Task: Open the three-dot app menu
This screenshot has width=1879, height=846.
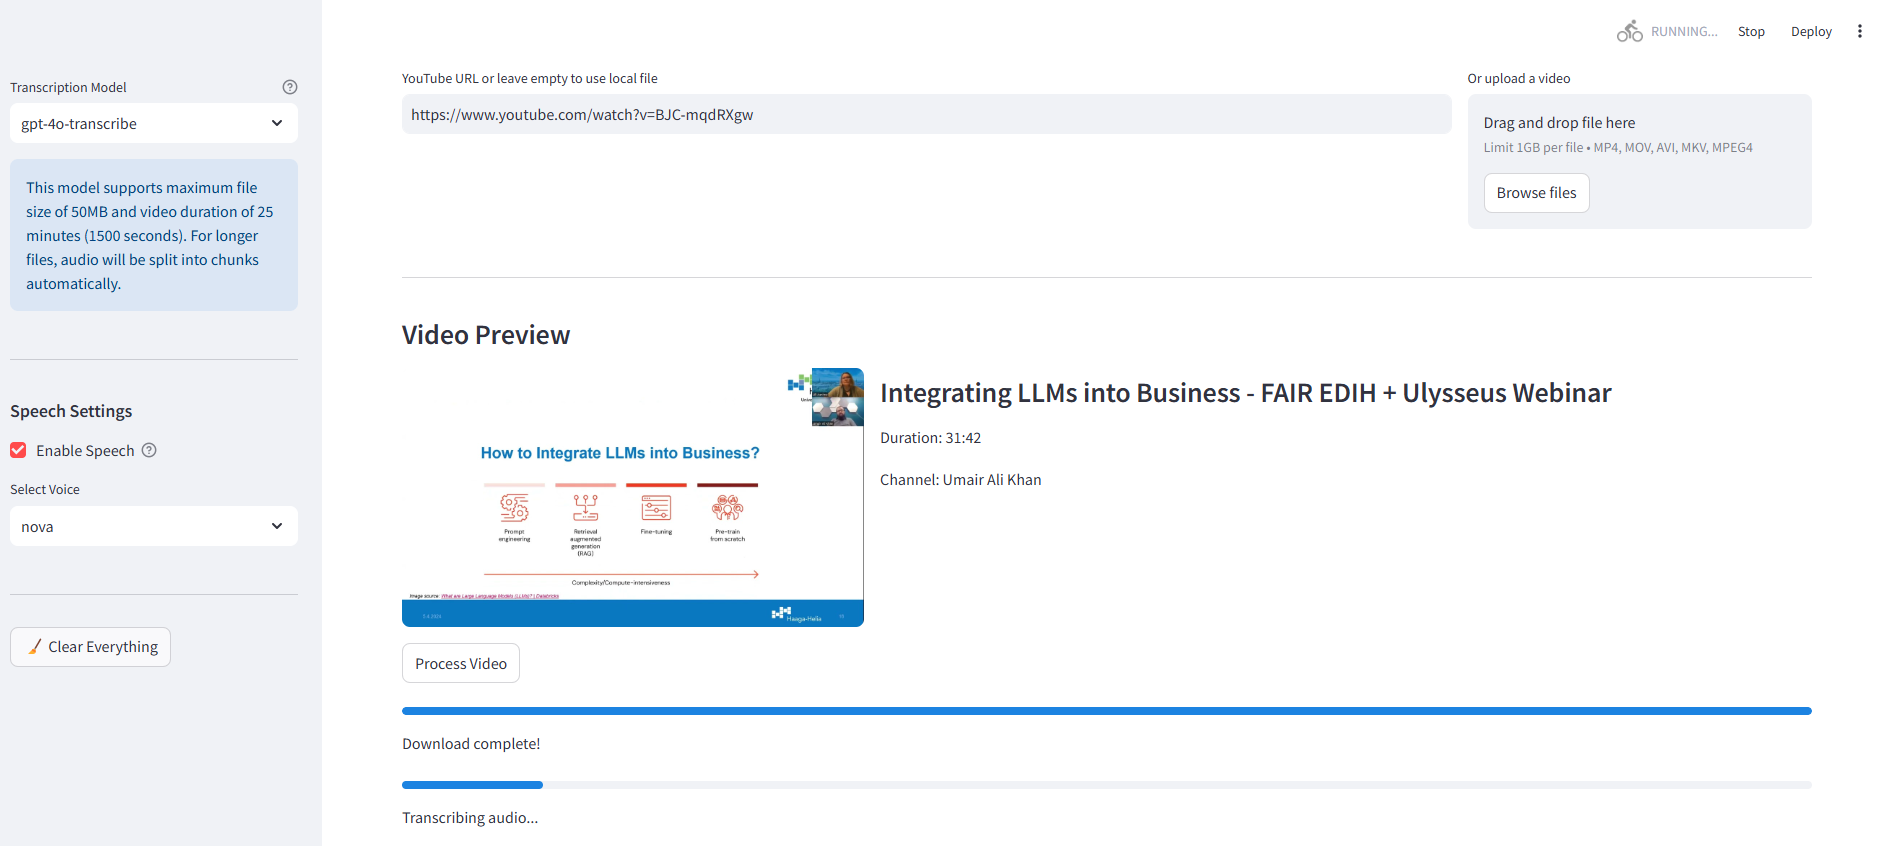Action: (x=1859, y=31)
